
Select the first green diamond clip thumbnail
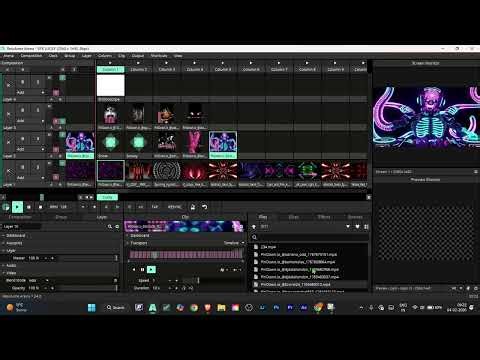pyautogui.click(x=111, y=142)
